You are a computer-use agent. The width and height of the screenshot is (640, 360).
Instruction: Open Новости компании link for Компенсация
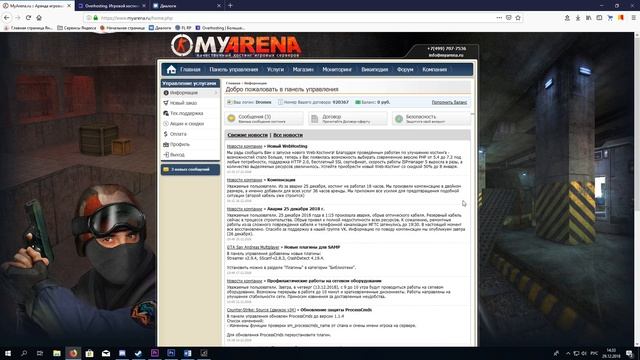[x=244, y=180]
